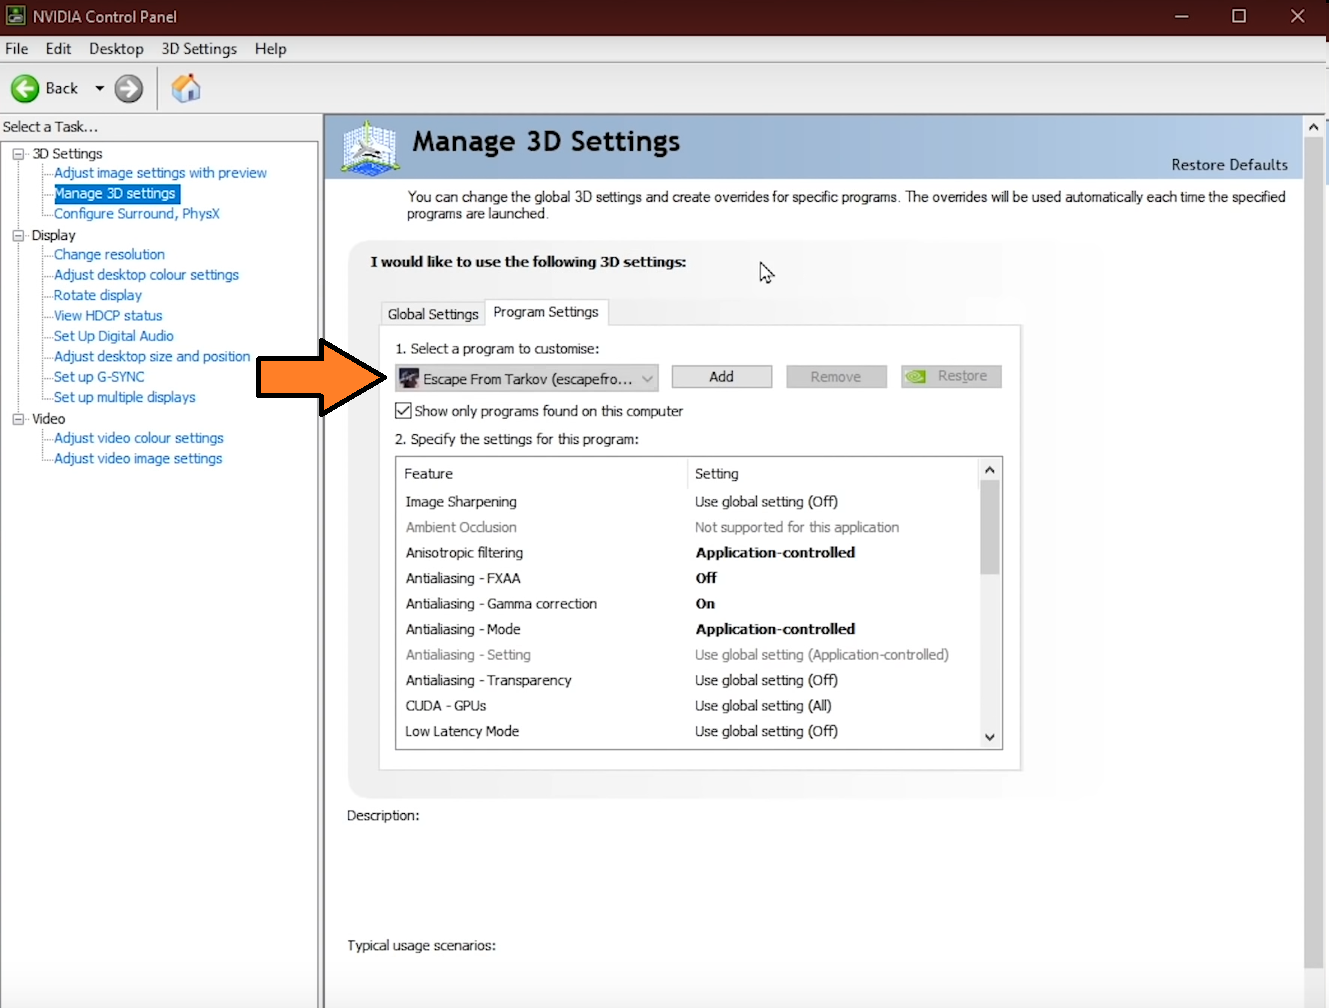Open the 3D Settings menu
Image resolution: width=1329 pixels, height=1008 pixels.
pos(199,49)
